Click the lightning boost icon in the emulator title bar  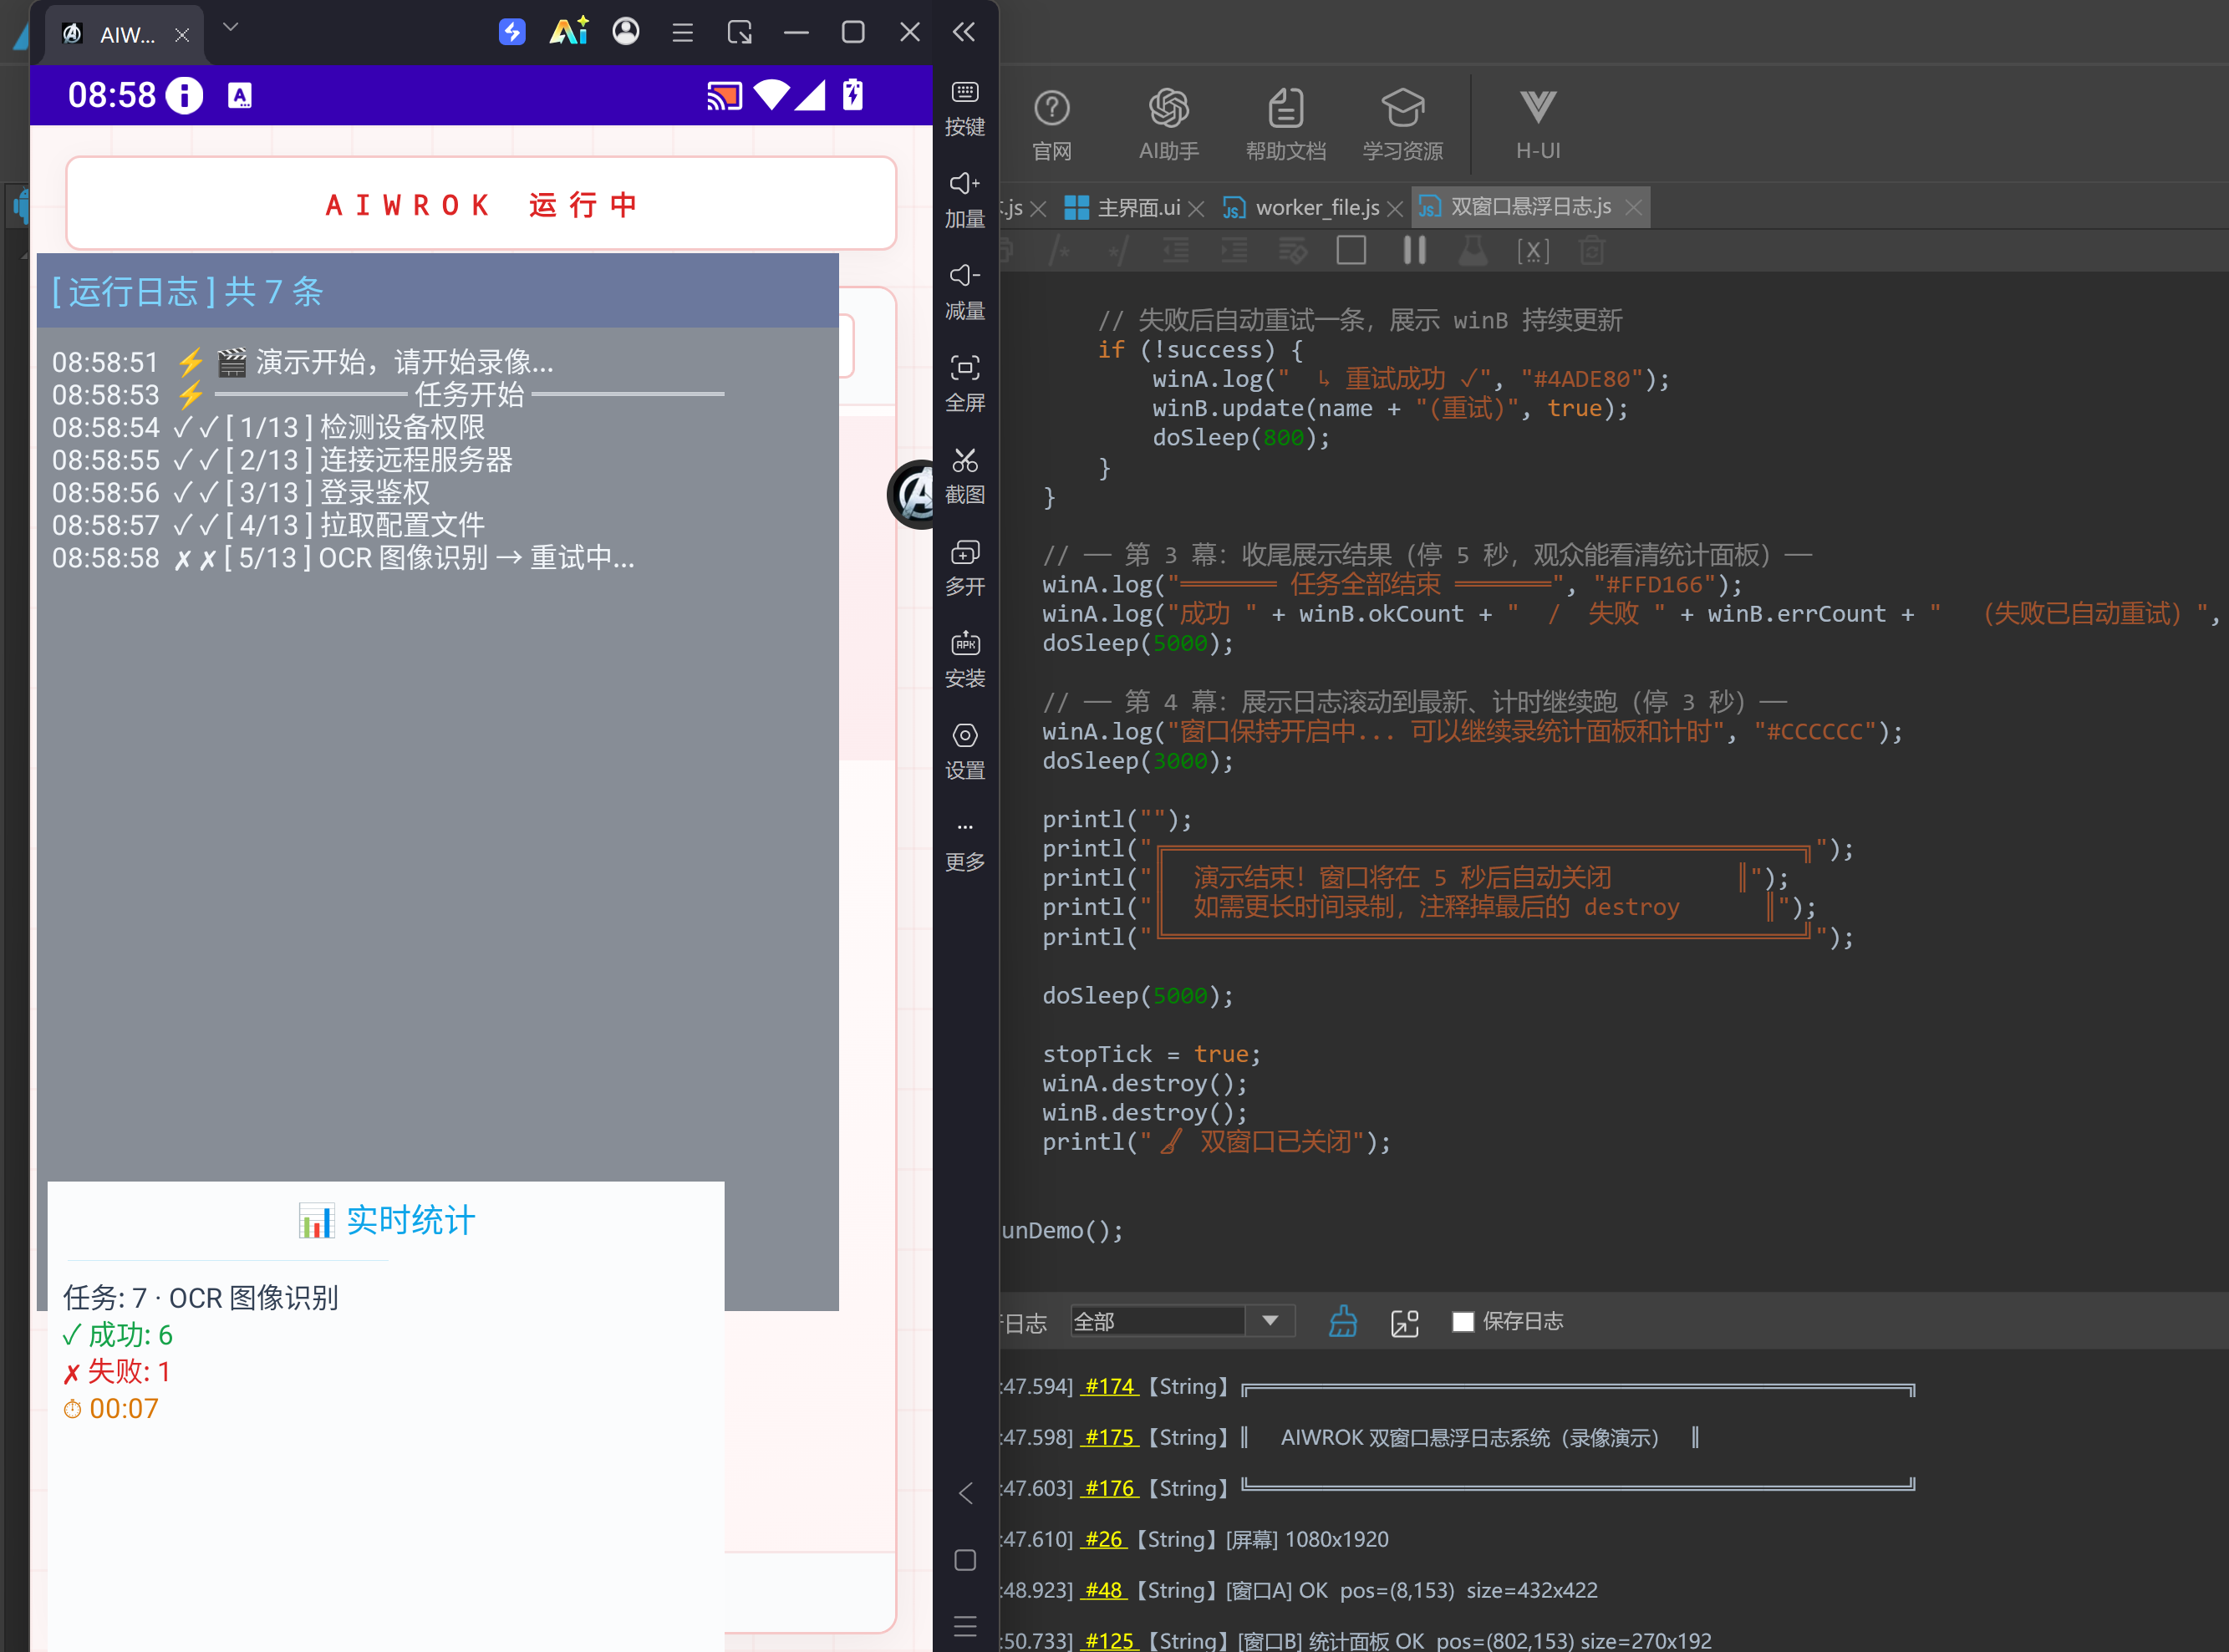point(512,32)
